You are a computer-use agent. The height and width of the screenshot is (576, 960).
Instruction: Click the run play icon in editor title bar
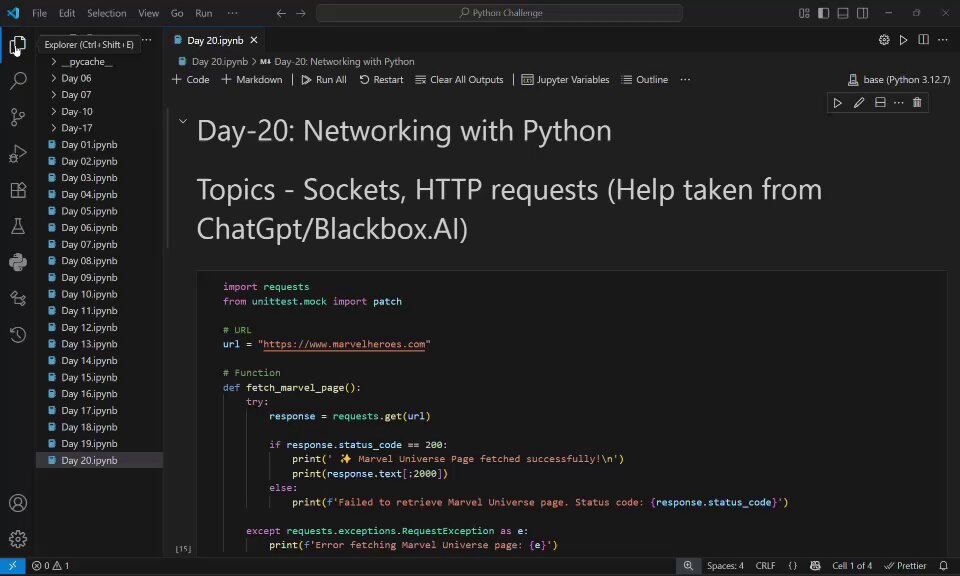(904, 40)
